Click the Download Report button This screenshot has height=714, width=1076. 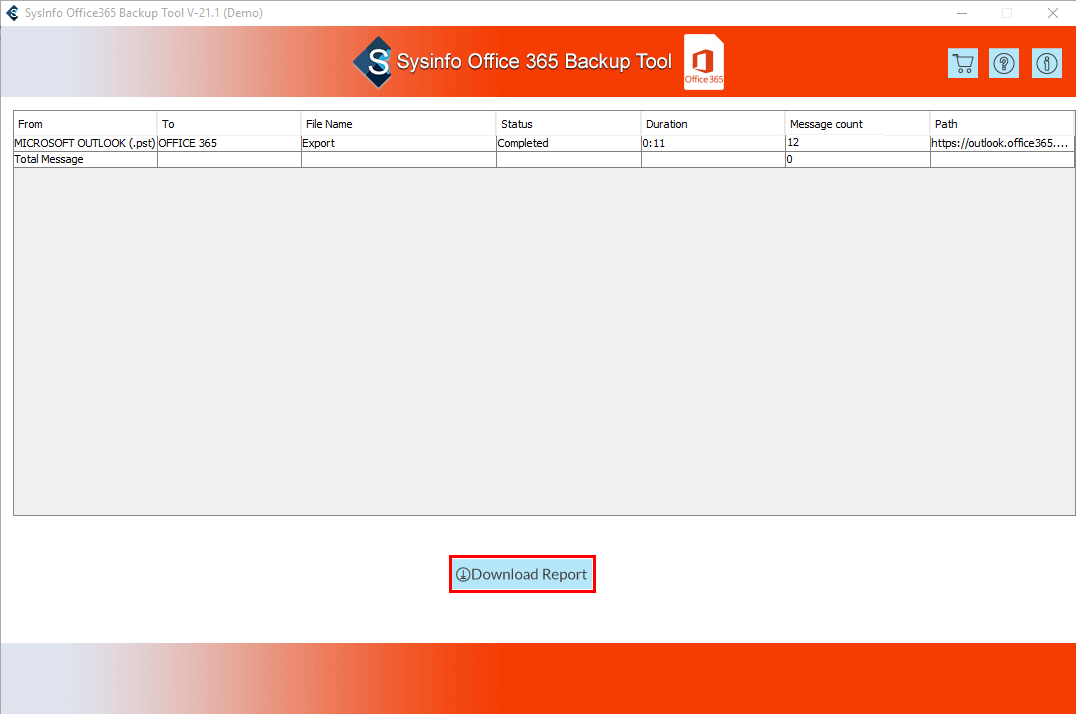pyautogui.click(x=522, y=574)
